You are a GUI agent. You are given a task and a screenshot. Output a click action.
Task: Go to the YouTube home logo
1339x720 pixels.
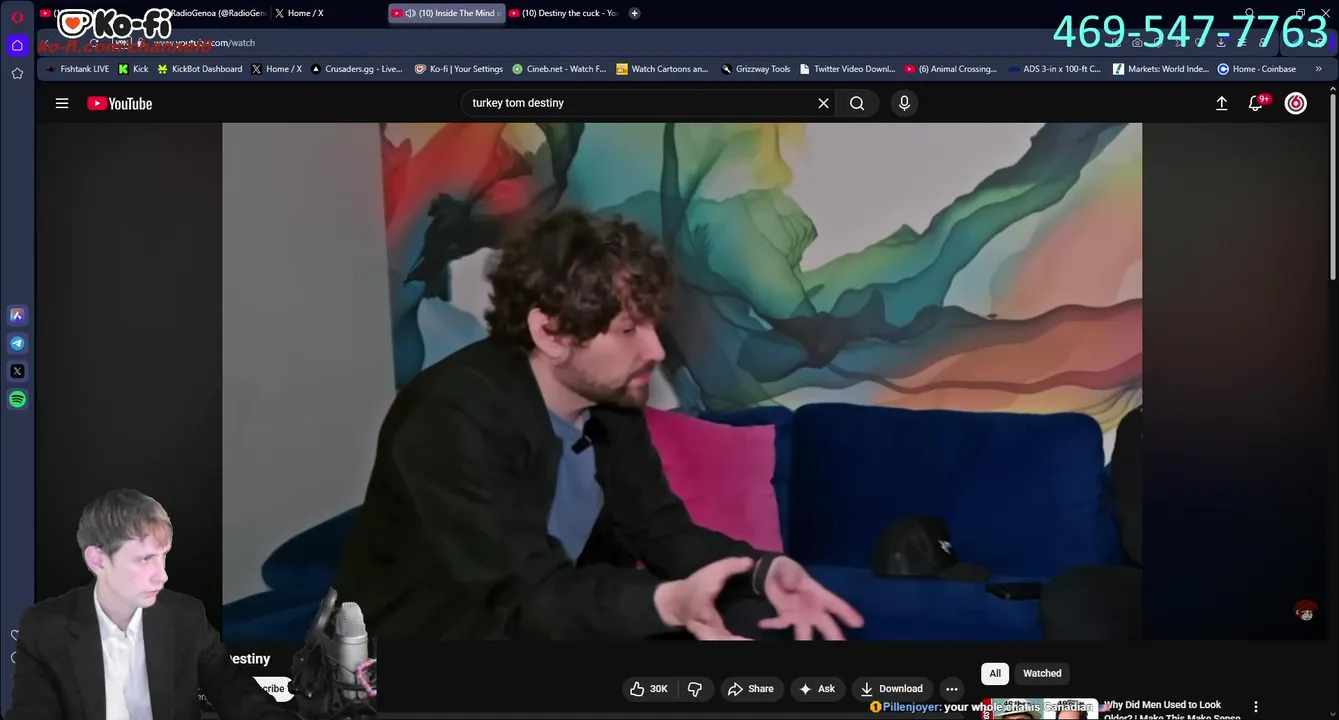tap(120, 103)
